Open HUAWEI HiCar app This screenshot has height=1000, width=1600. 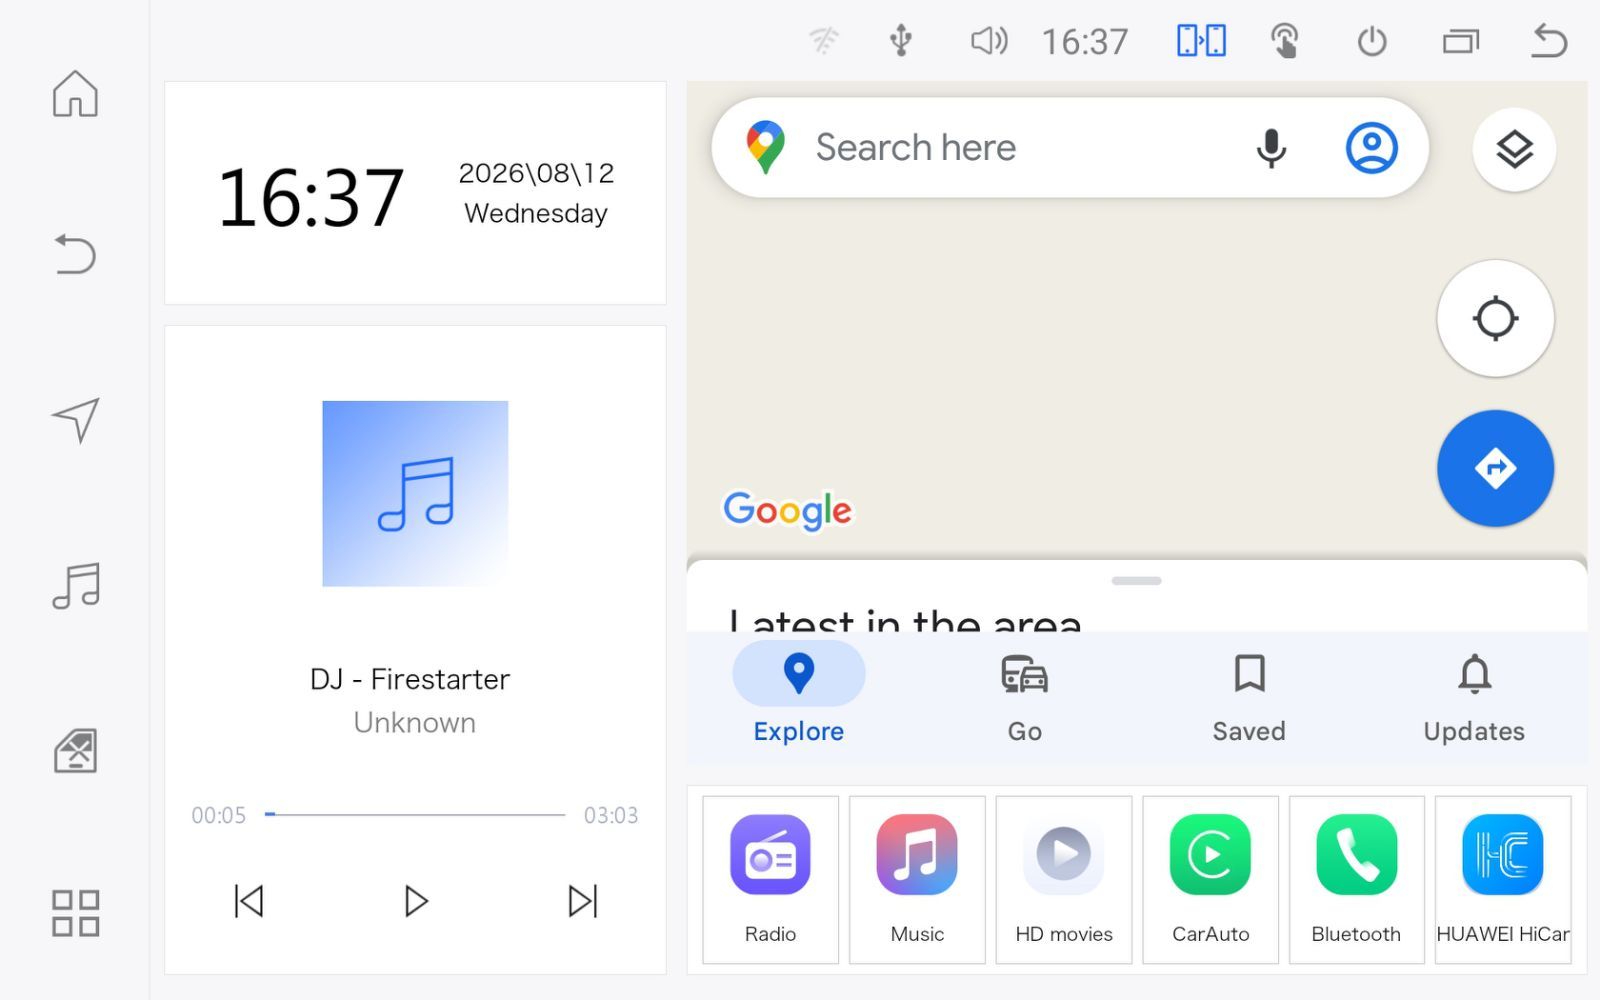pyautogui.click(x=1503, y=880)
